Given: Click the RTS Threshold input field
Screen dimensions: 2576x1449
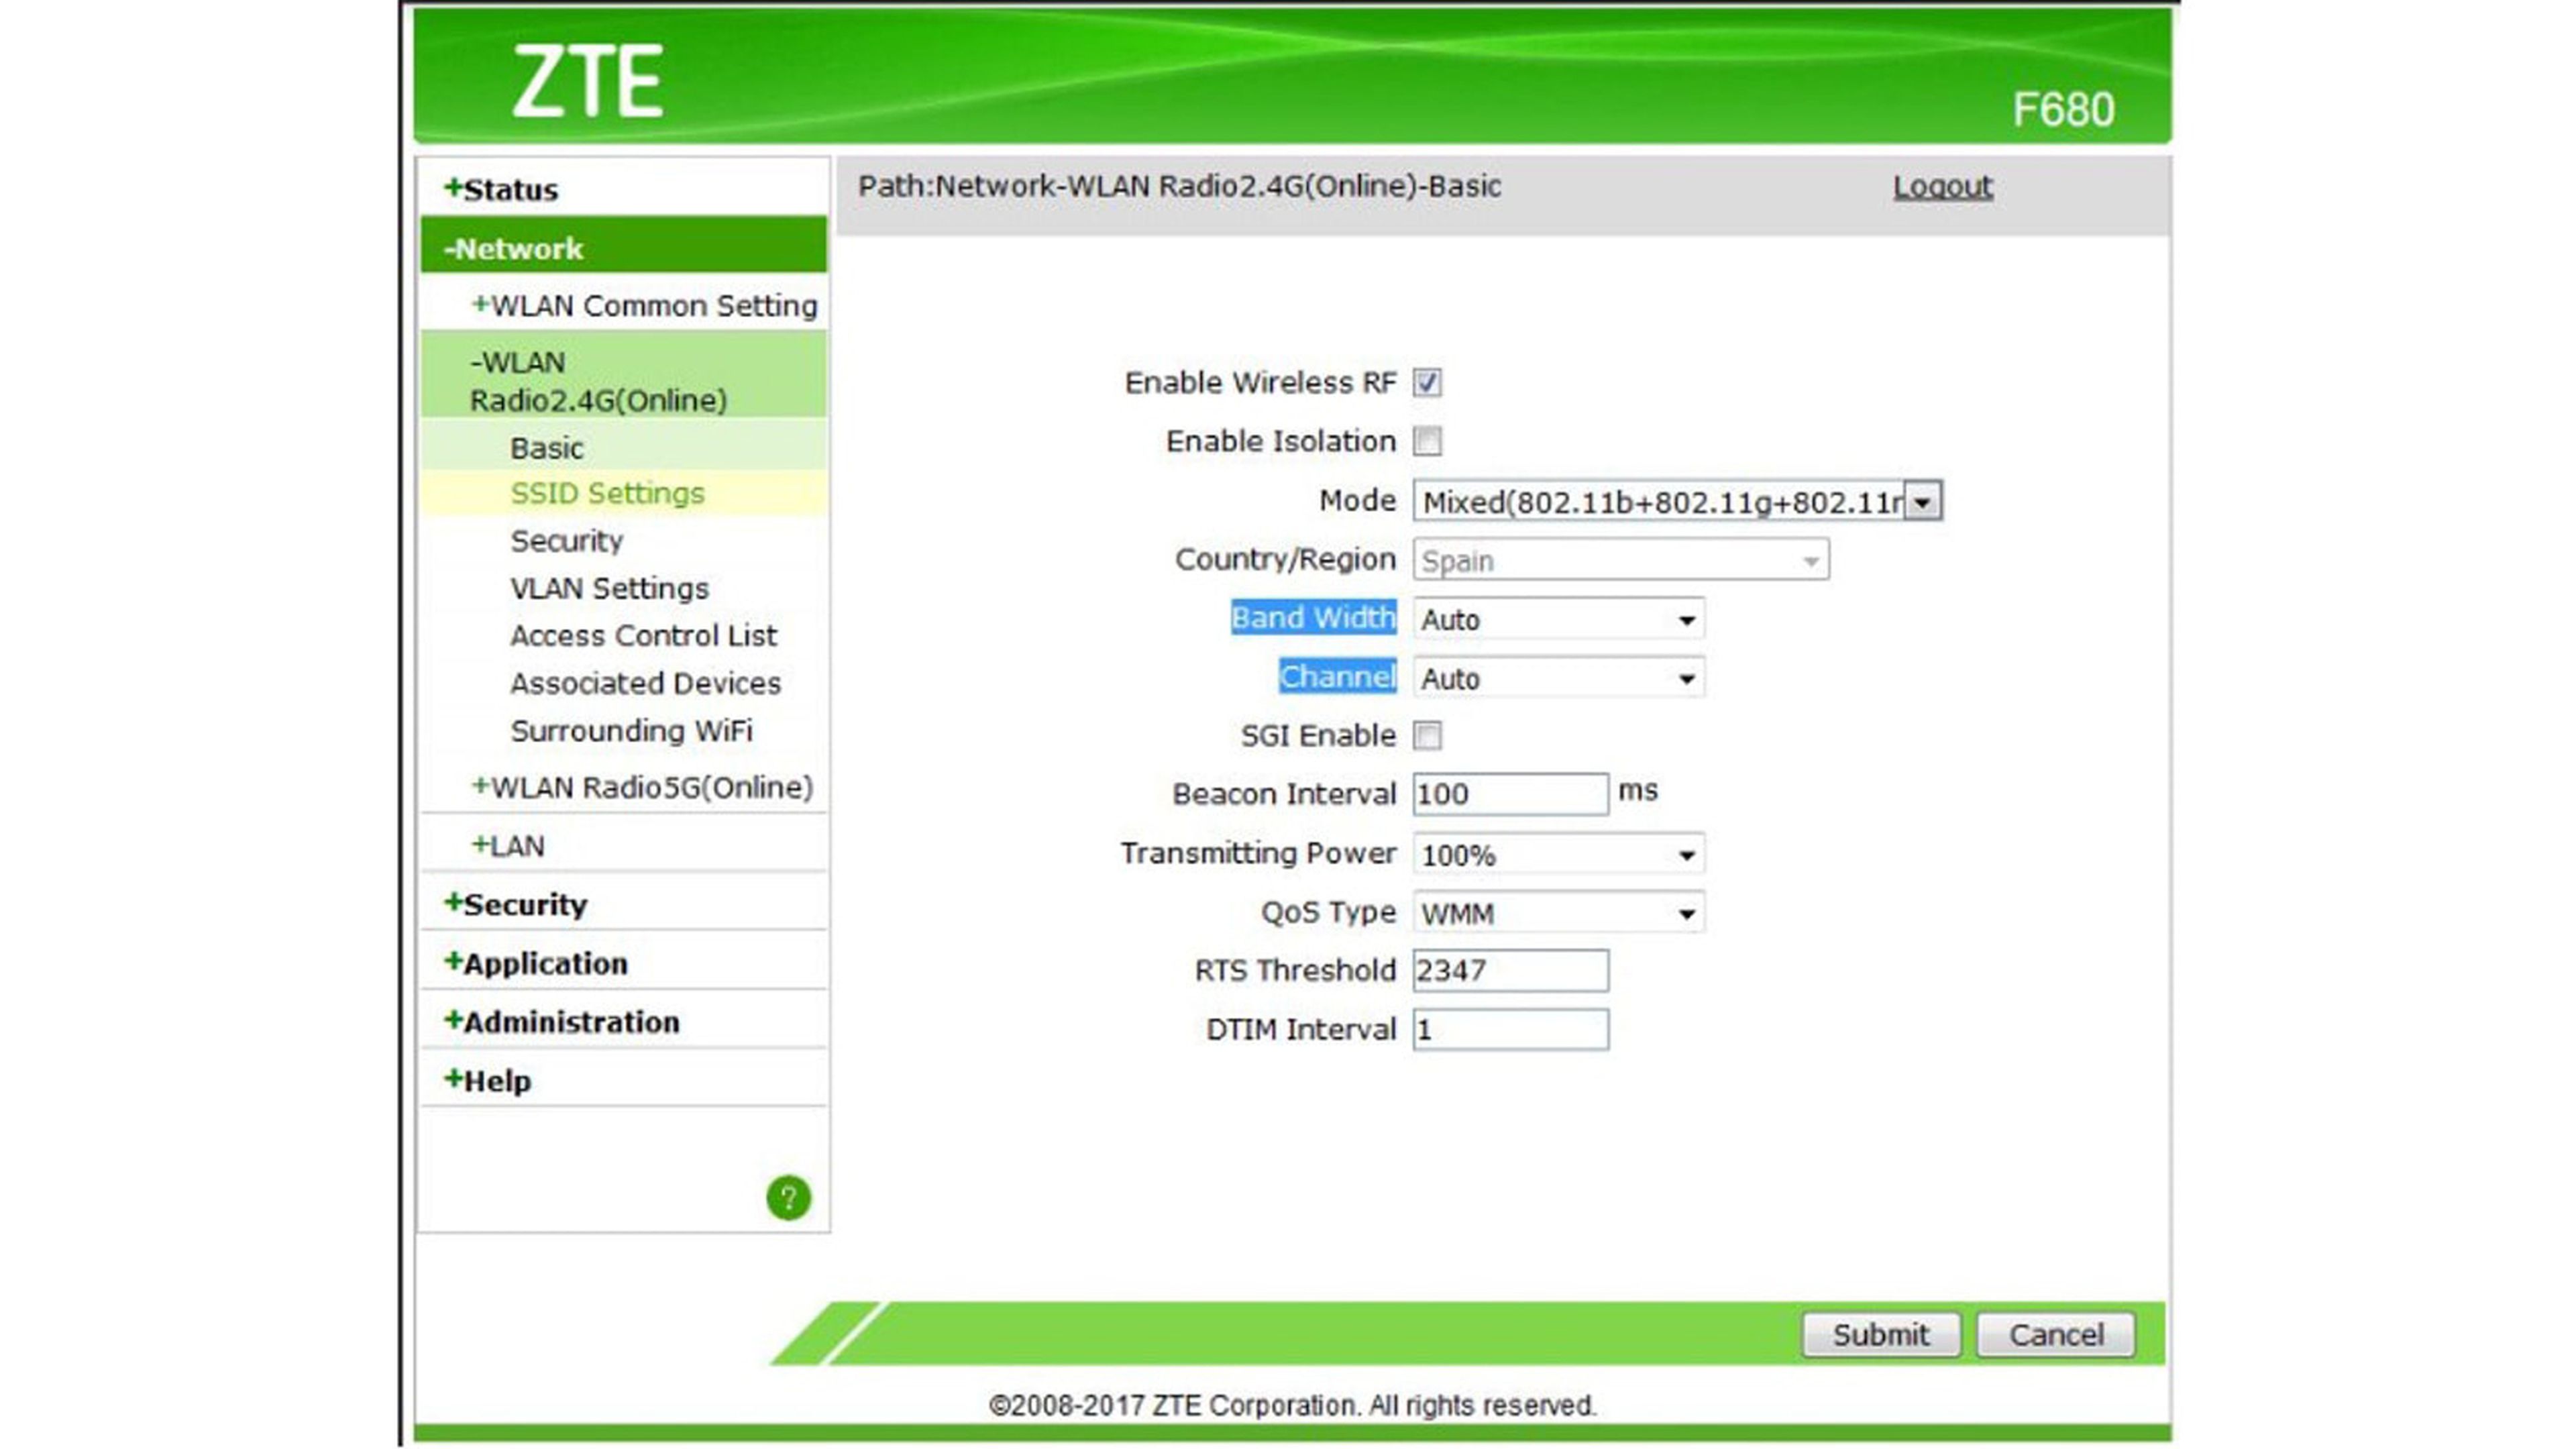Looking at the screenshot, I should 1510,971.
